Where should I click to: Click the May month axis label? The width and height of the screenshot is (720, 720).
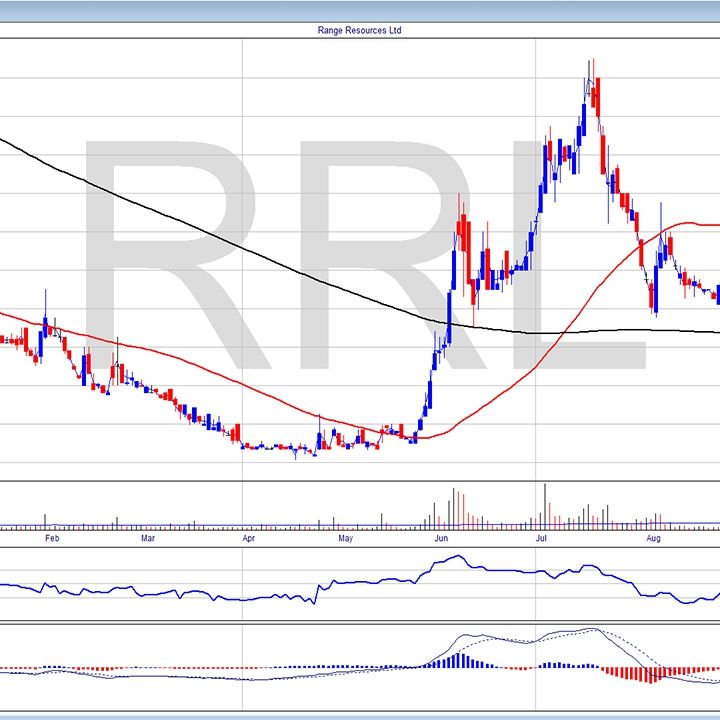[x=345, y=538]
